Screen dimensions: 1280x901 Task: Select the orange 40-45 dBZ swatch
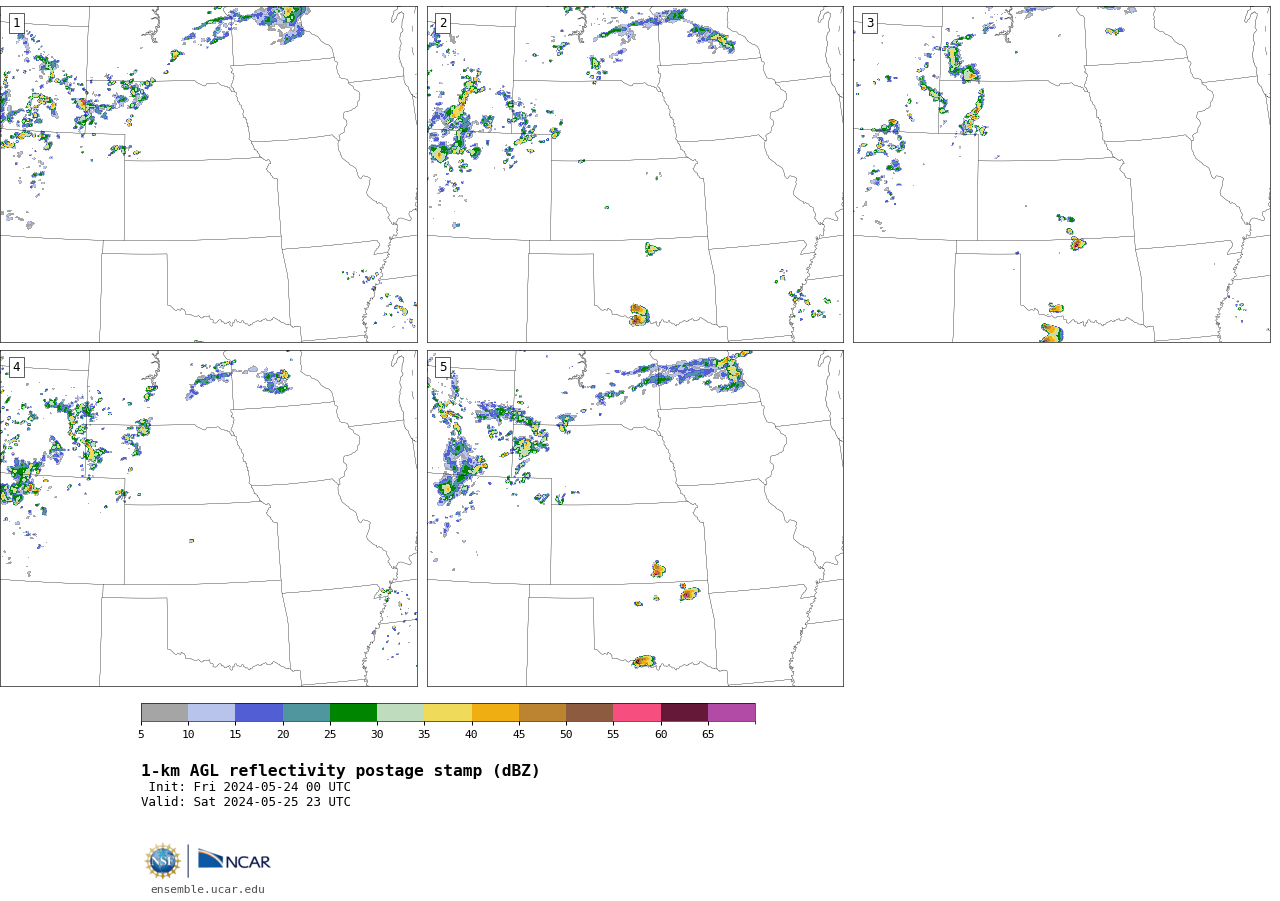tap(495, 712)
